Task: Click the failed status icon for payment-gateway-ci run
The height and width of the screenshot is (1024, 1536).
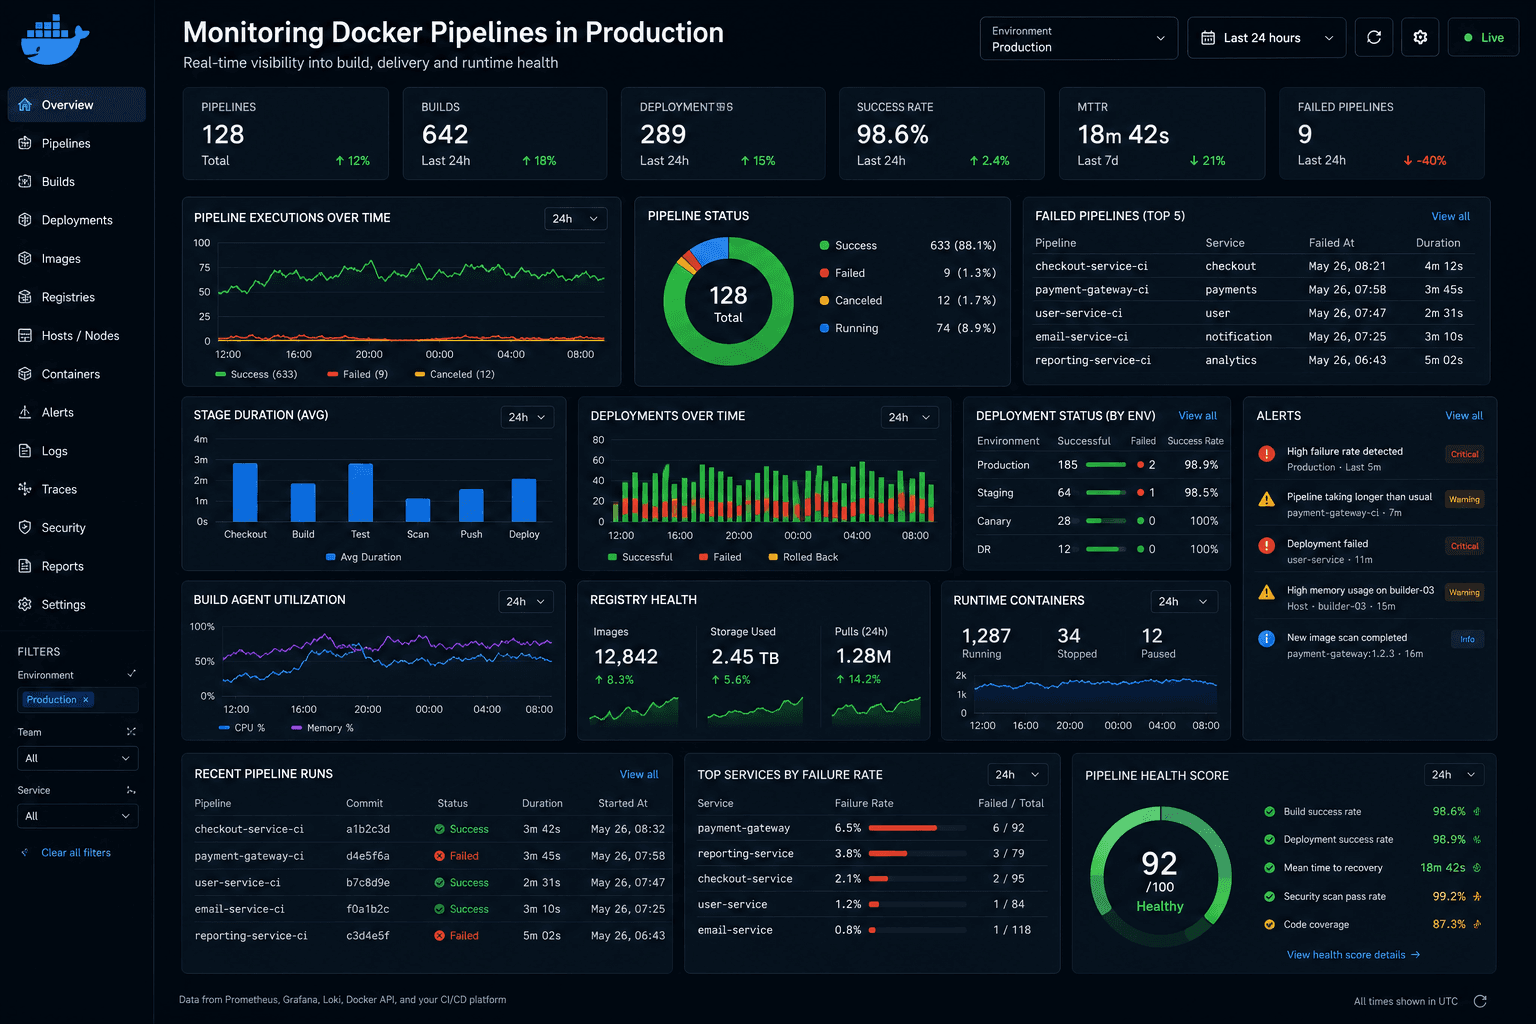Action: [x=440, y=856]
